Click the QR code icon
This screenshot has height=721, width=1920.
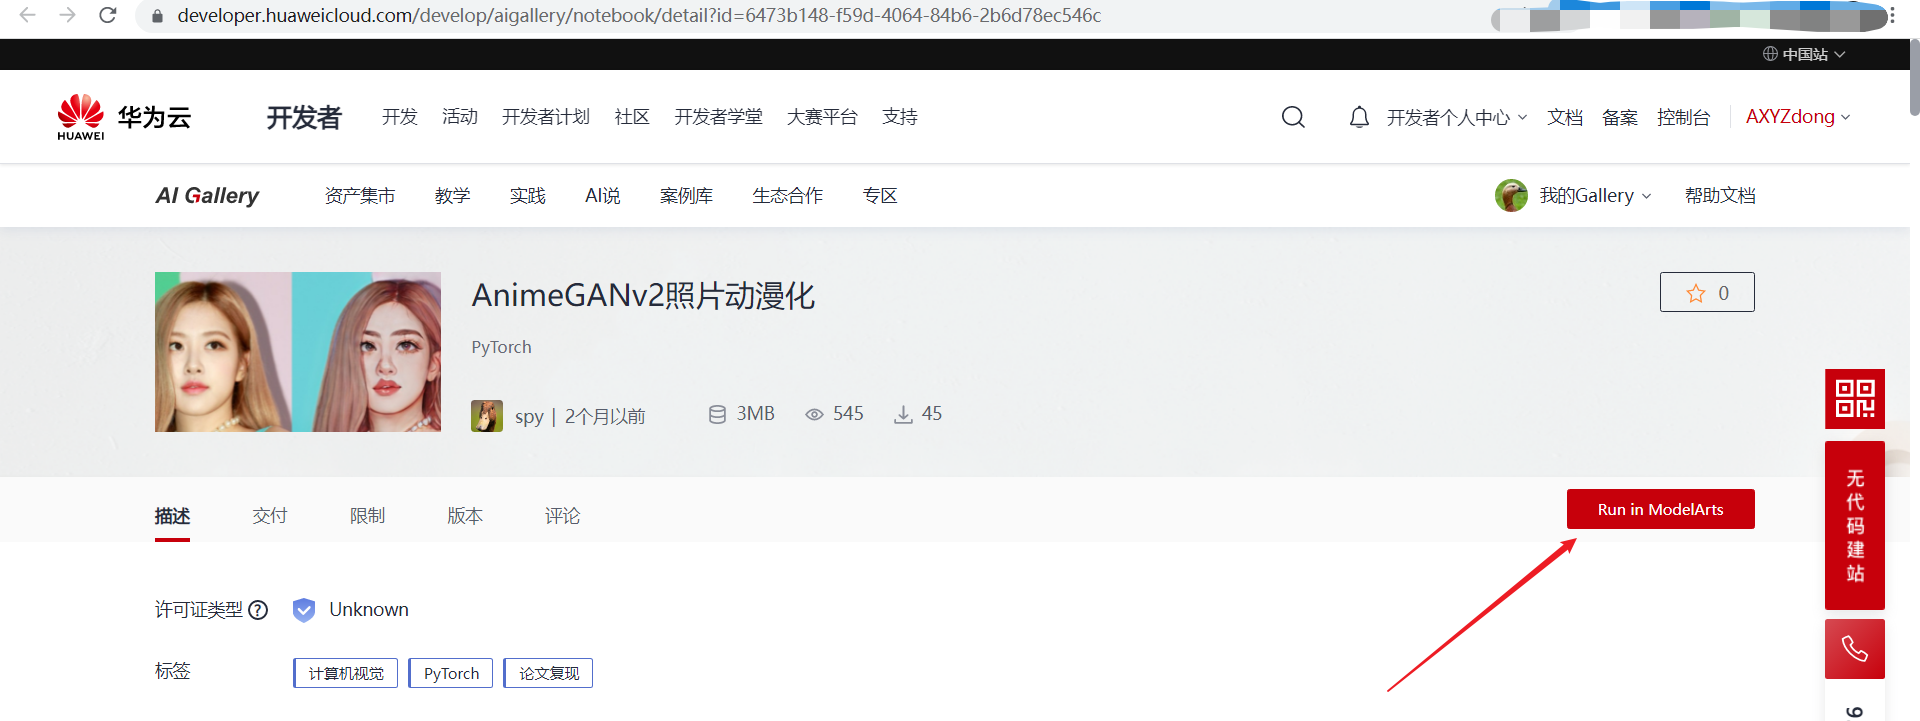[x=1855, y=398]
